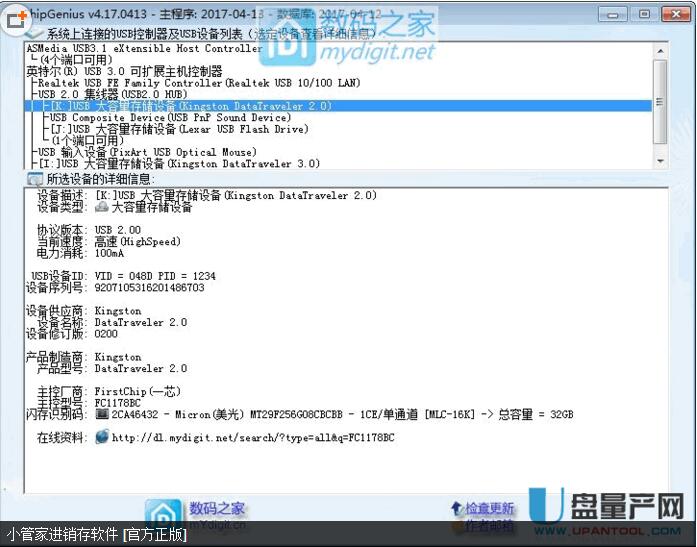The height and width of the screenshot is (547, 697).
Task: Click the device list scrollbar thumb
Action: [660, 102]
